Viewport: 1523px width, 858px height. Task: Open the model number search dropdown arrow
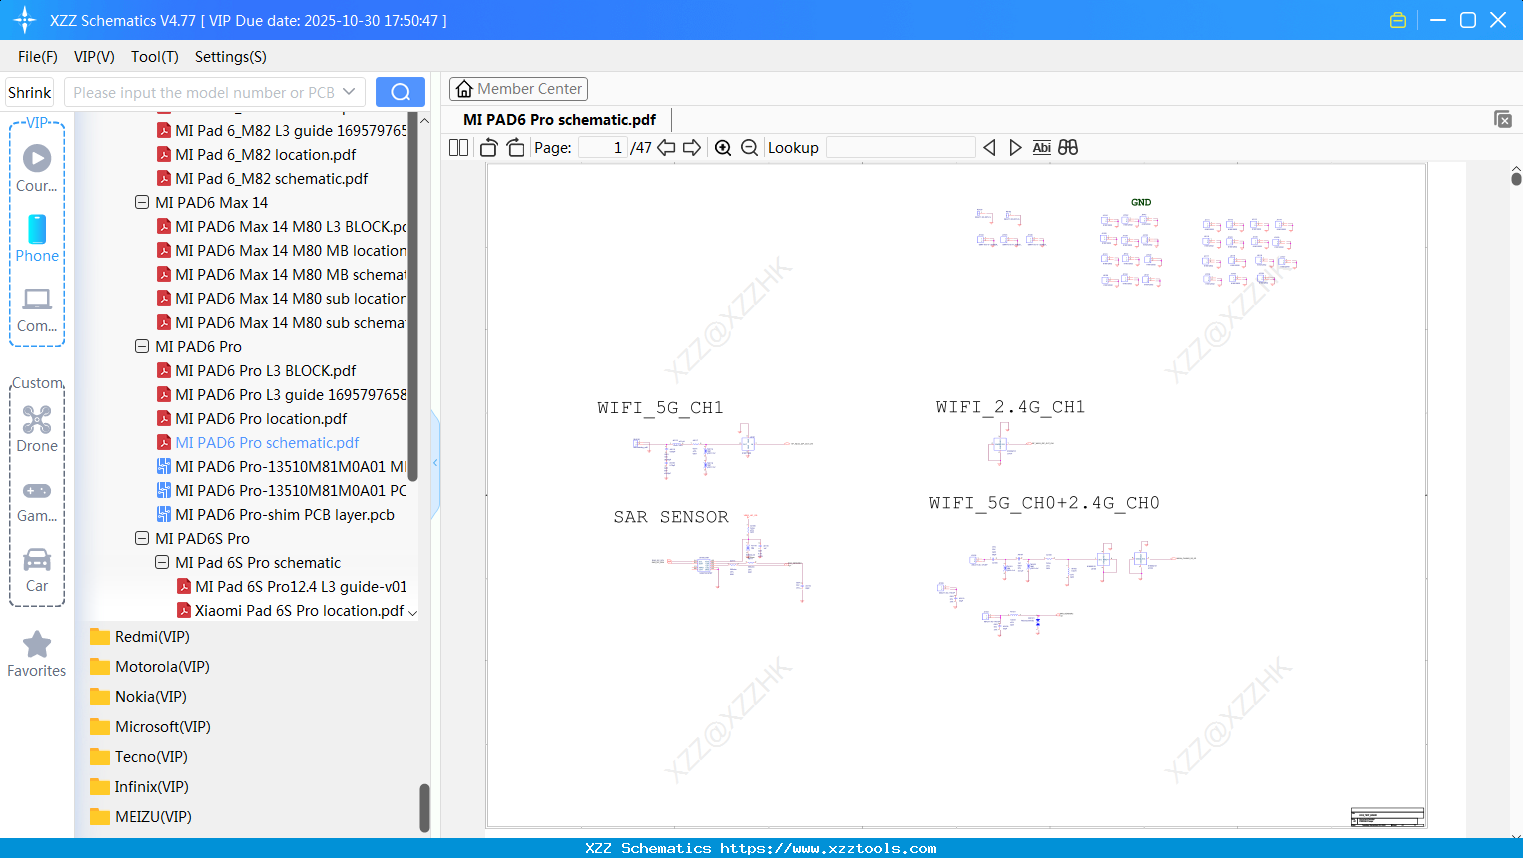[x=349, y=92]
